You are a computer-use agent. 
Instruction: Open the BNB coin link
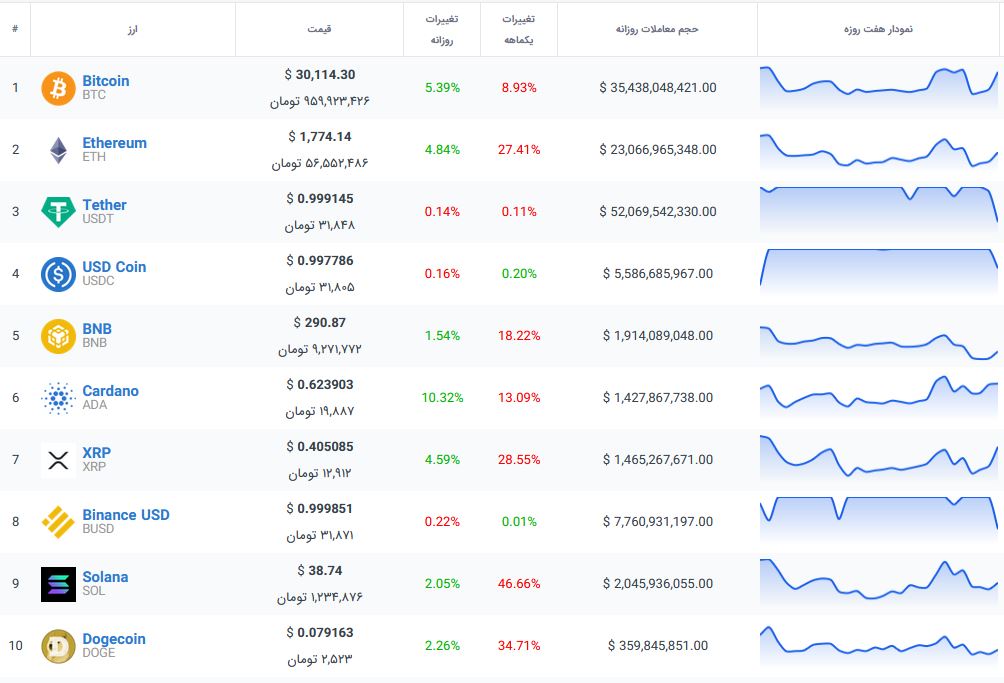coord(97,329)
